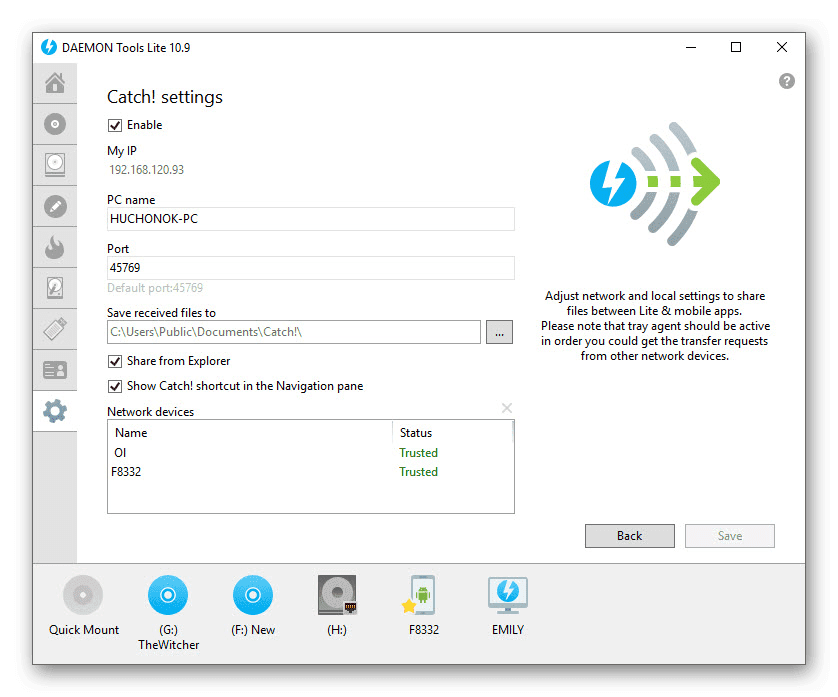
Task: Maximize the DAEMON Tools window
Action: click(x=736, y=47)
